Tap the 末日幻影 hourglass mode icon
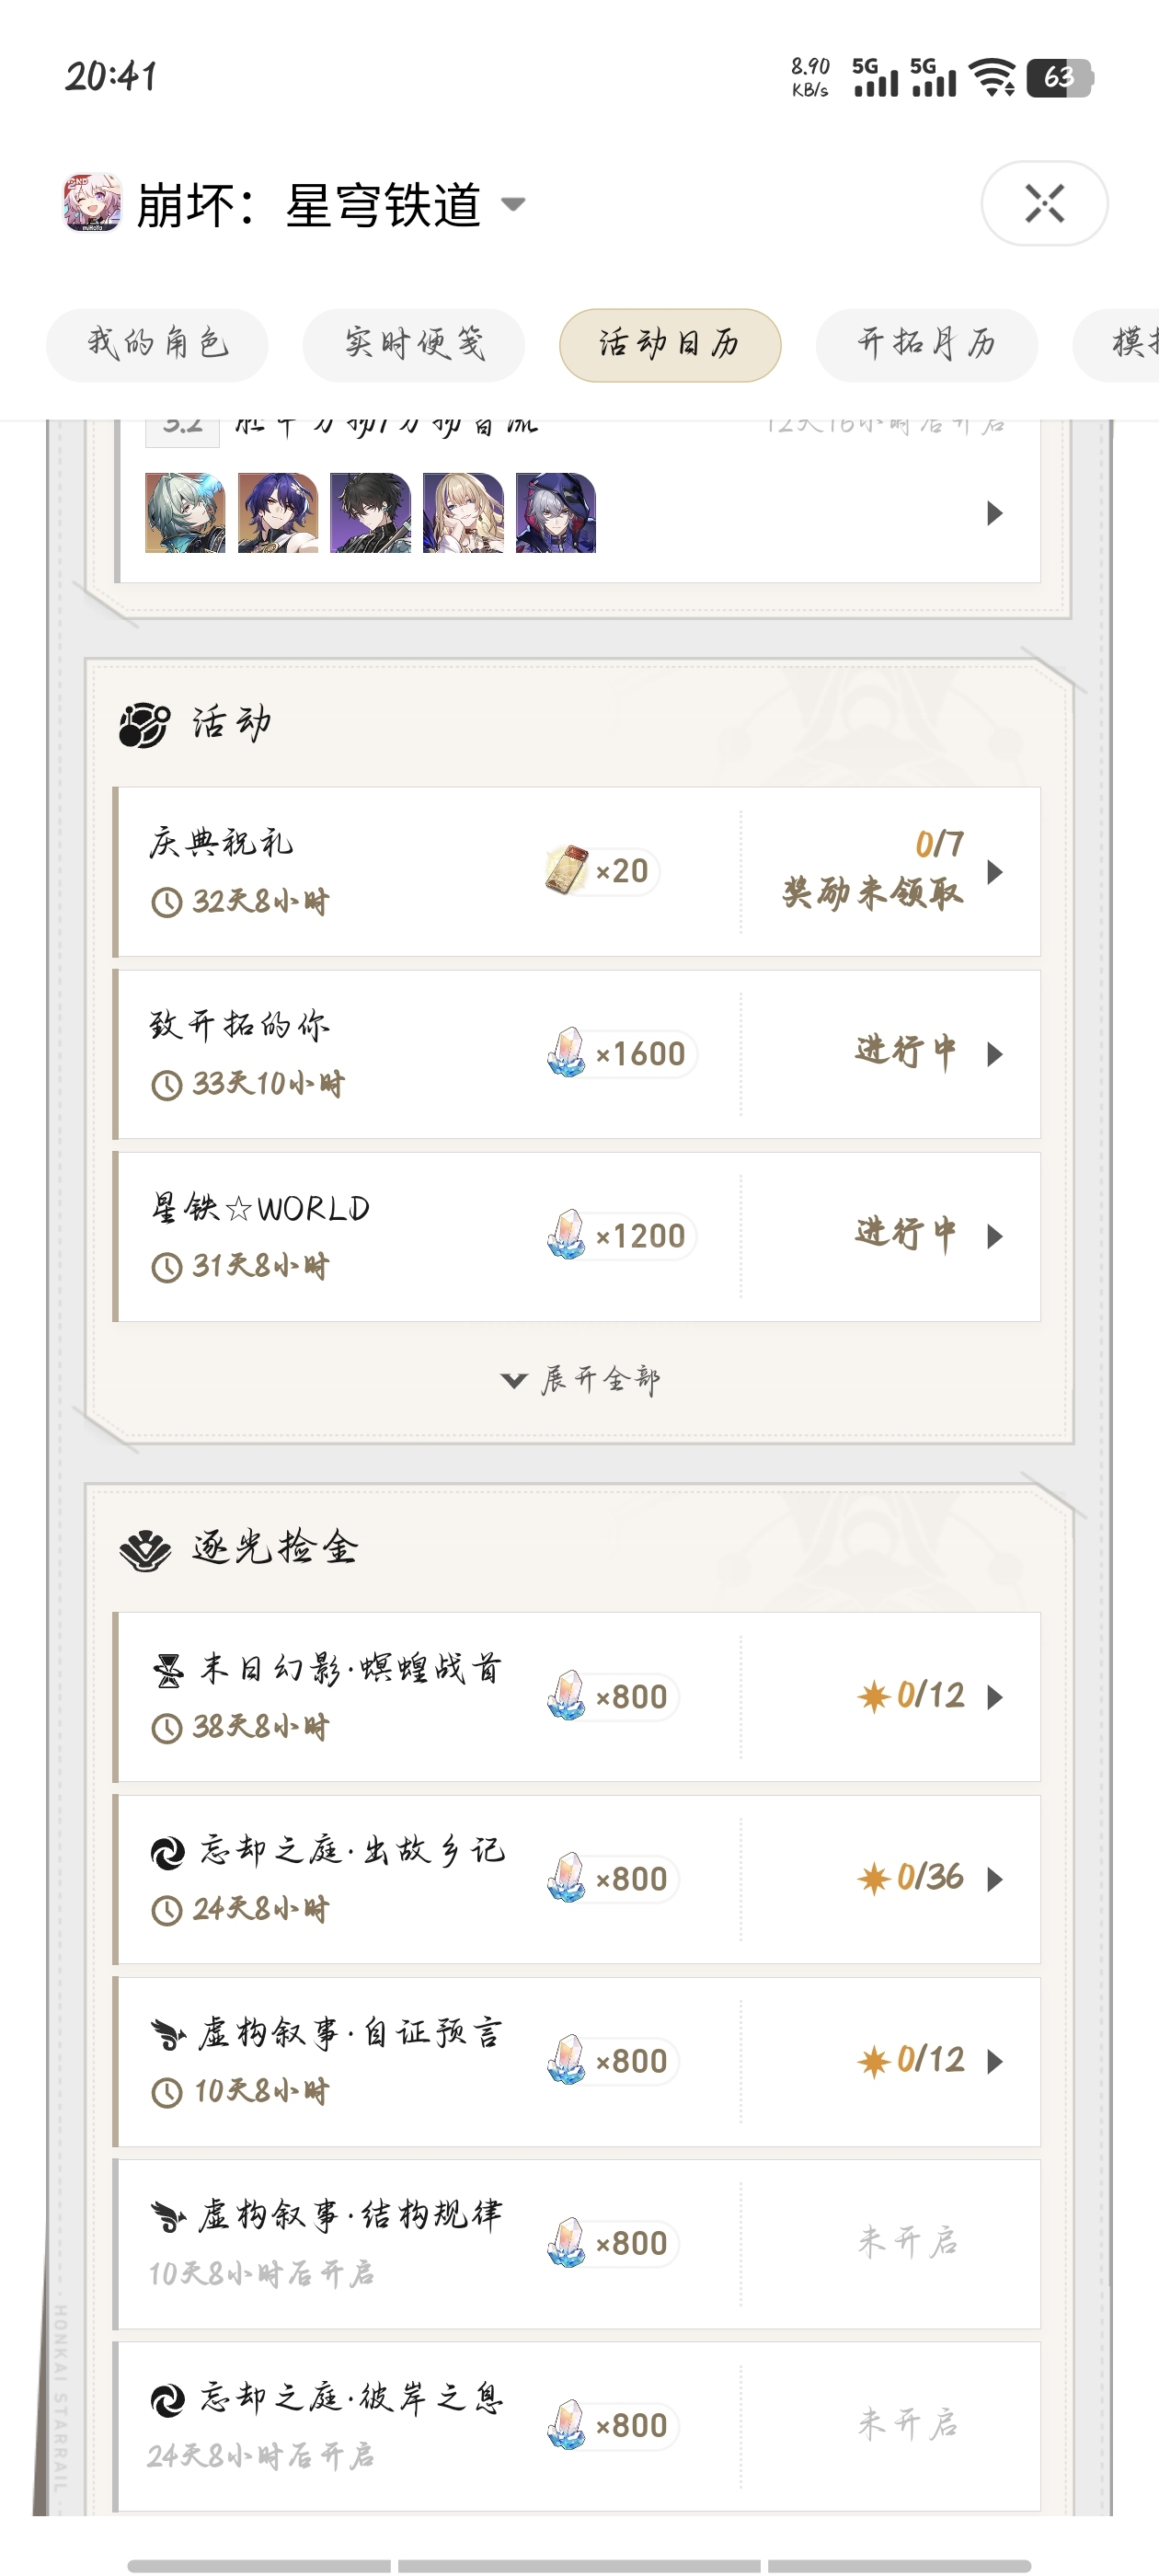This screenshot has width=1159, height=2576. pyautogui.click(x=169, y=1670)
